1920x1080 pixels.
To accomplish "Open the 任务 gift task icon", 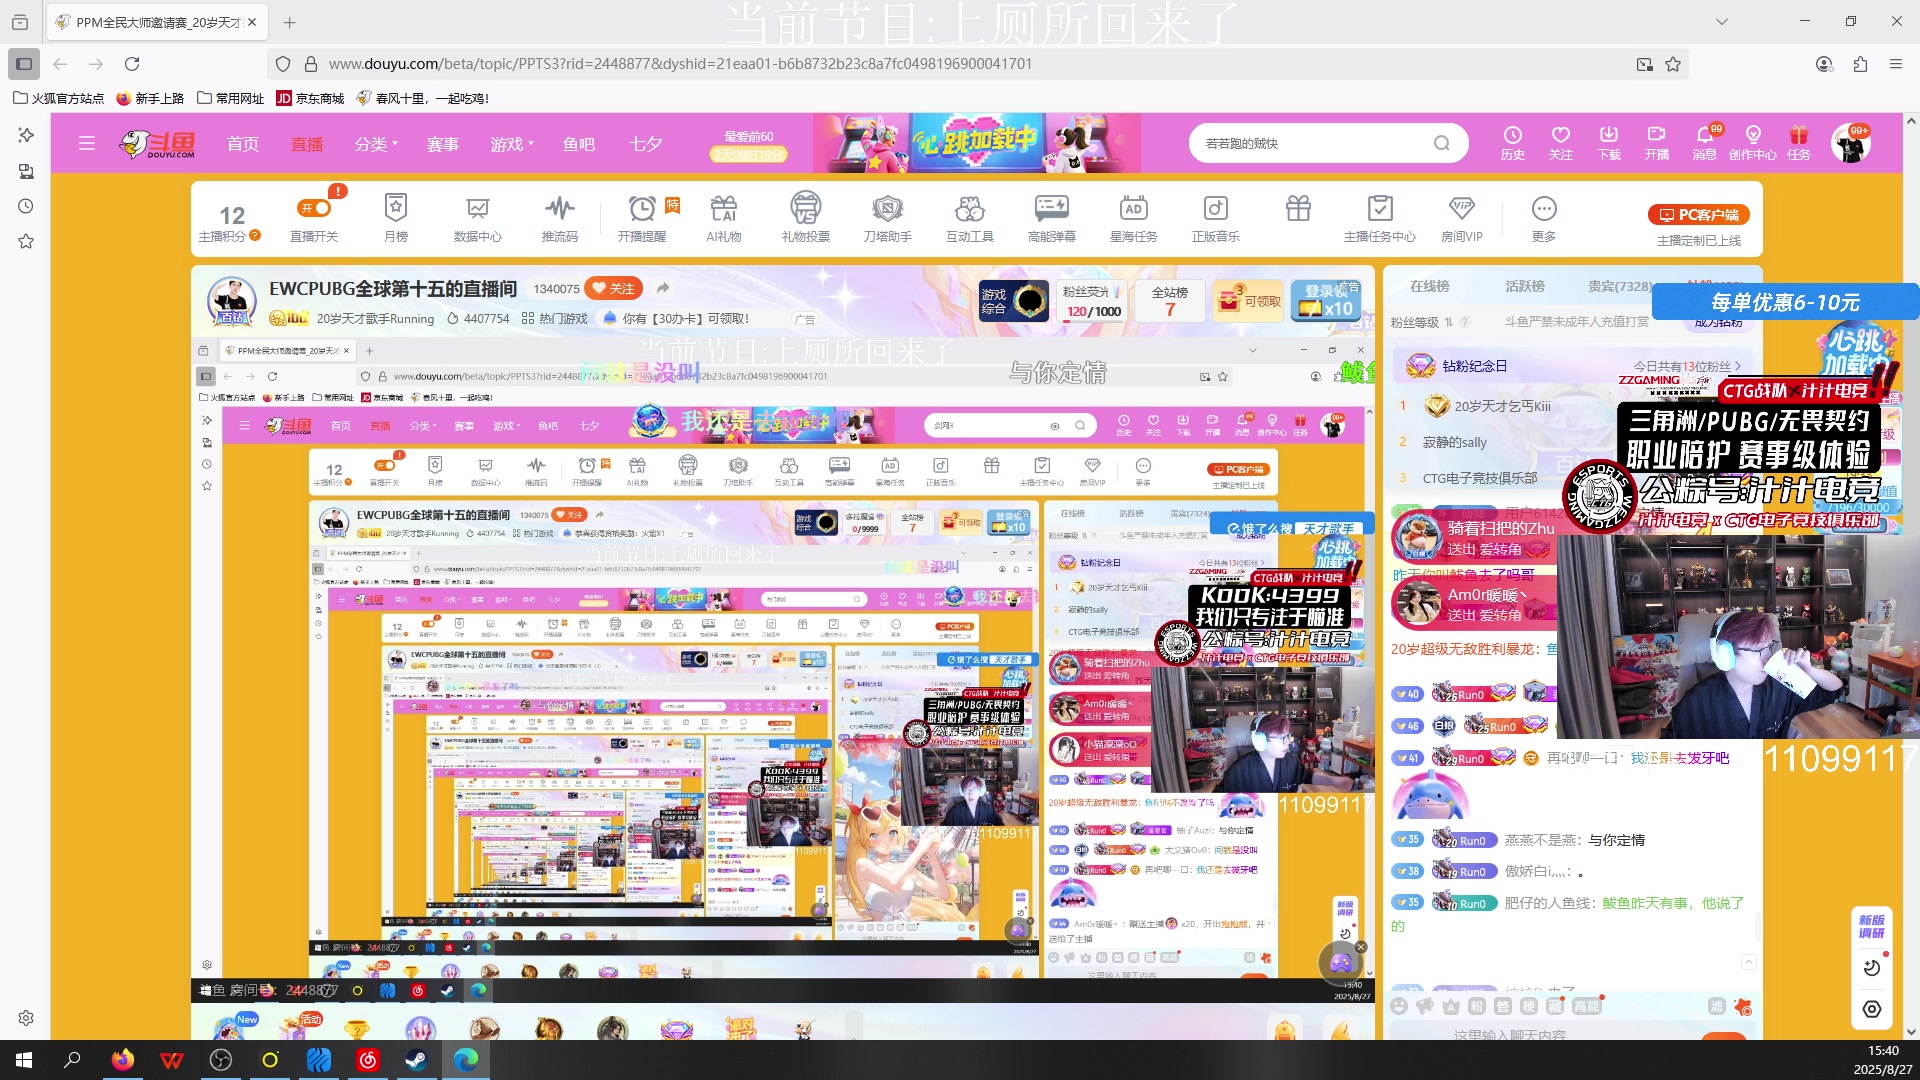I will [x=1799, y=143].
